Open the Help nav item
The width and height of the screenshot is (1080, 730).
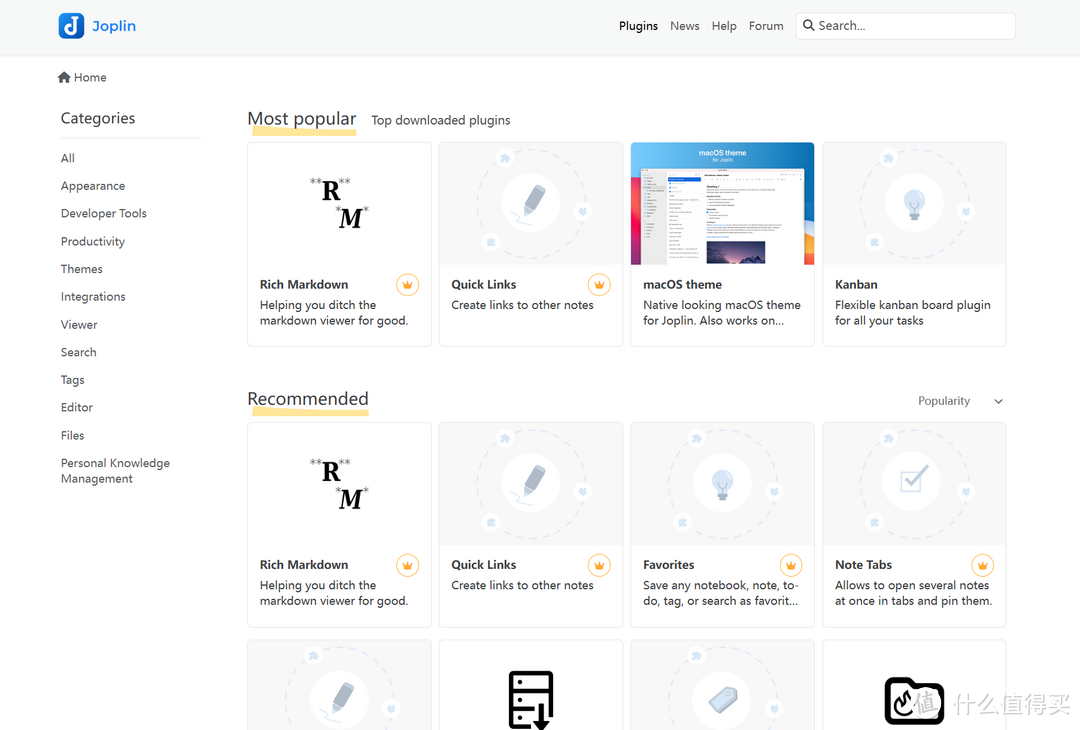point(724,25)
